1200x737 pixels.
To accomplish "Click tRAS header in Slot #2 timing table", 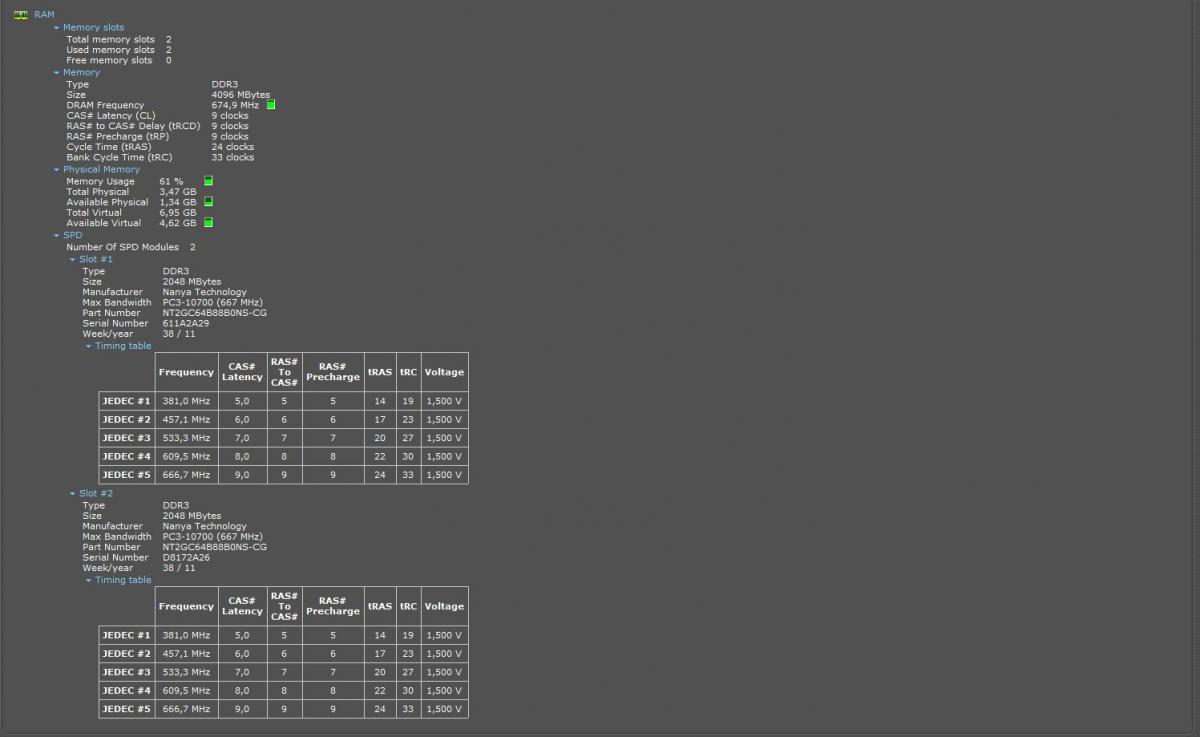I will click(x=380, y=606).
